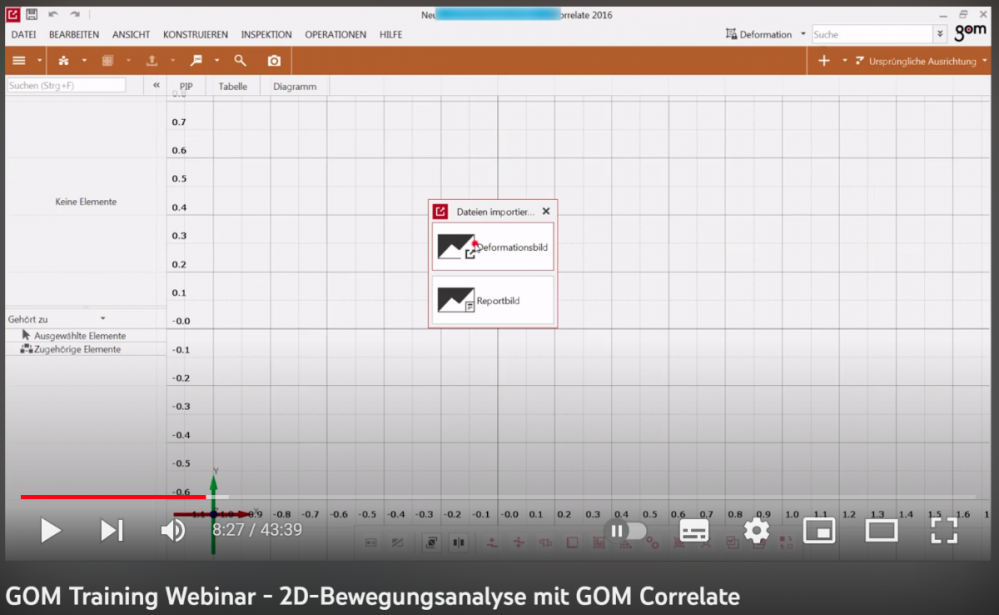This screenshot has height=615, width=999.
Task: Click the undo arrow icon
Action: pos(53,14)
